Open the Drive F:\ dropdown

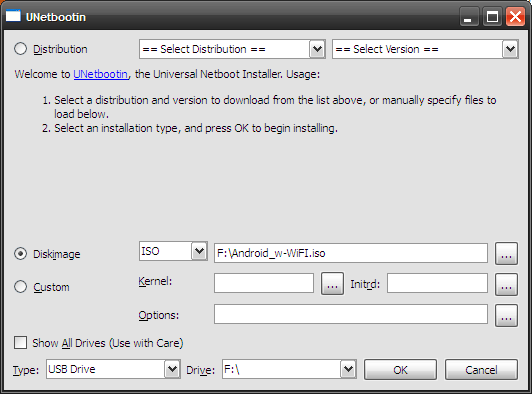(289, 369)
